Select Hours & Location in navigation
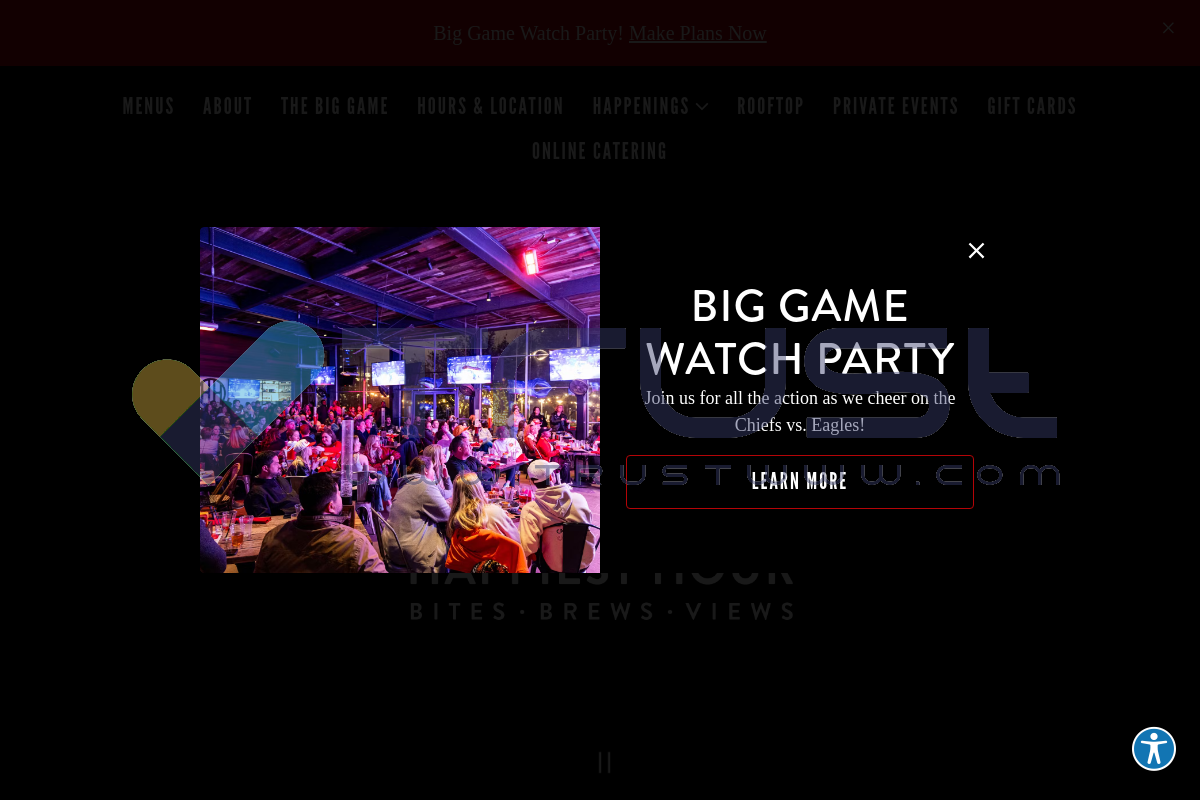Screen dimensions: 1200x800 [491, 106]
